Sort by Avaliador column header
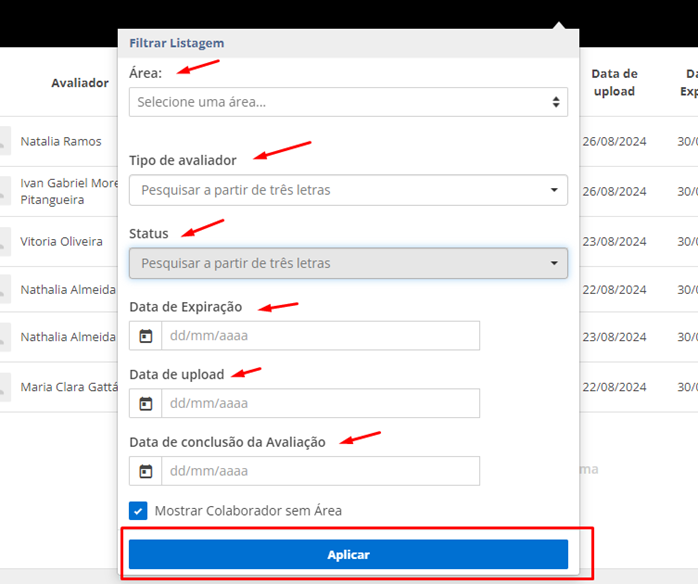 80,83
